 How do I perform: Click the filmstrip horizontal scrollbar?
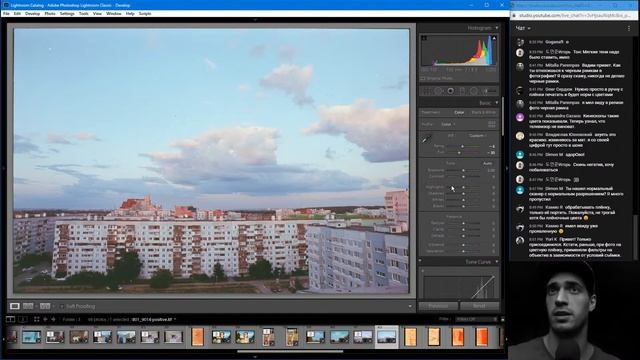pyautogui.click(x=290, y=351)
